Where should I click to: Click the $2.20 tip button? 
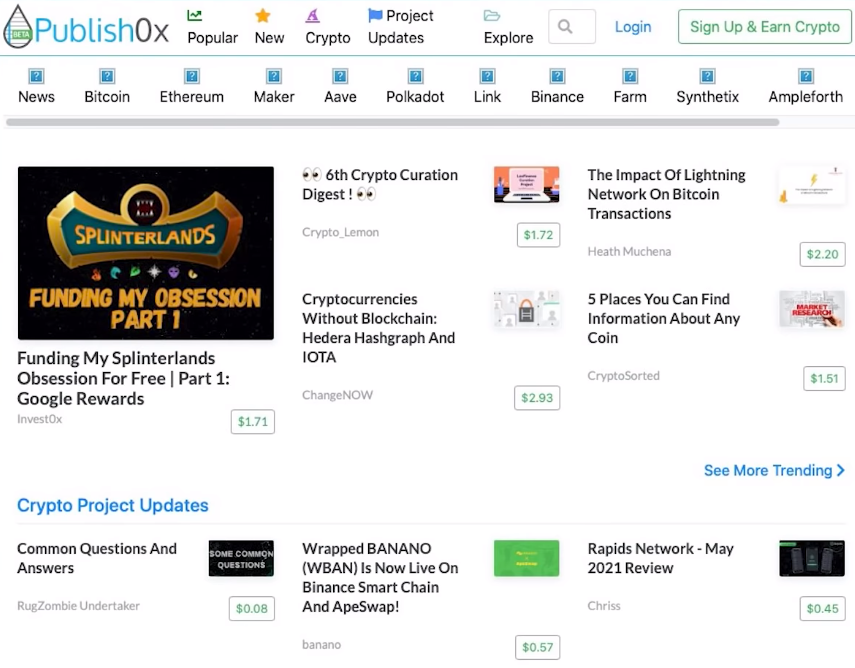pos(822,254)
